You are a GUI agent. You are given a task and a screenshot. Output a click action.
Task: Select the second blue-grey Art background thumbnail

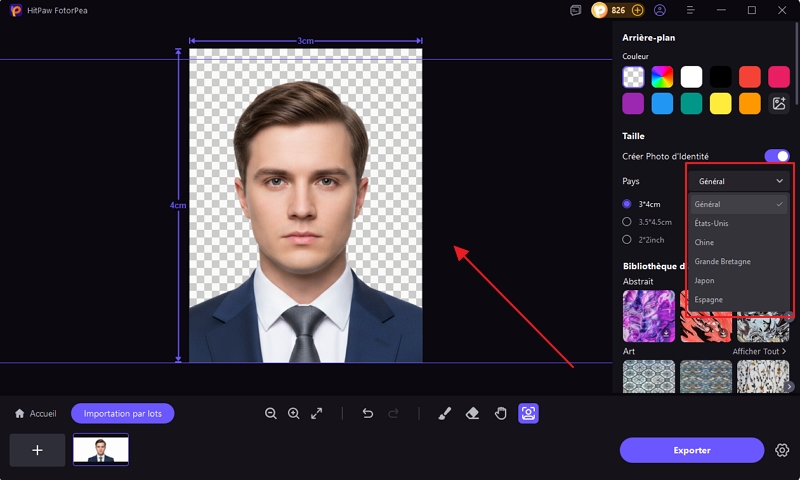(706, 376)
